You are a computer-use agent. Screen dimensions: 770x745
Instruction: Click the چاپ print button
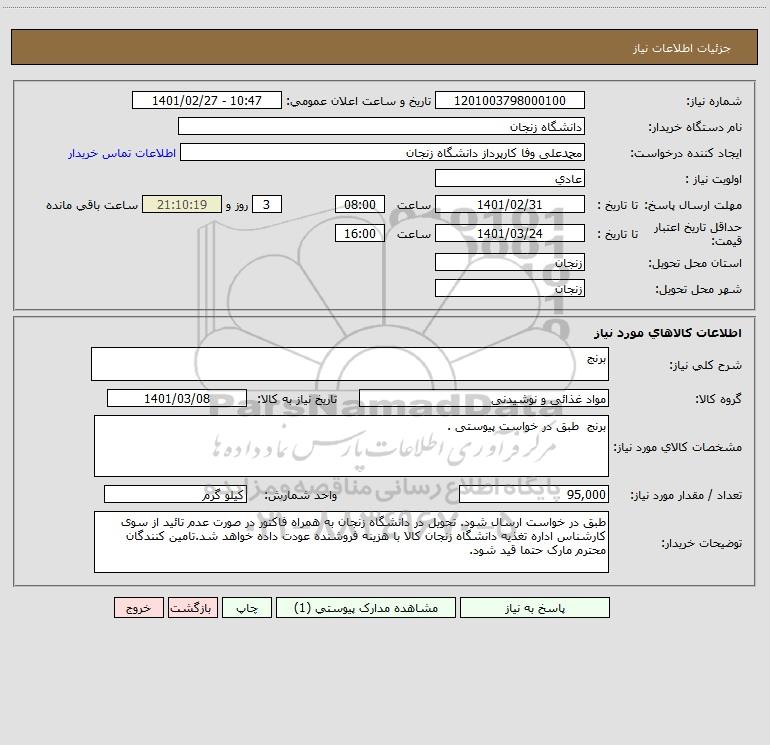tap(247, 607)
